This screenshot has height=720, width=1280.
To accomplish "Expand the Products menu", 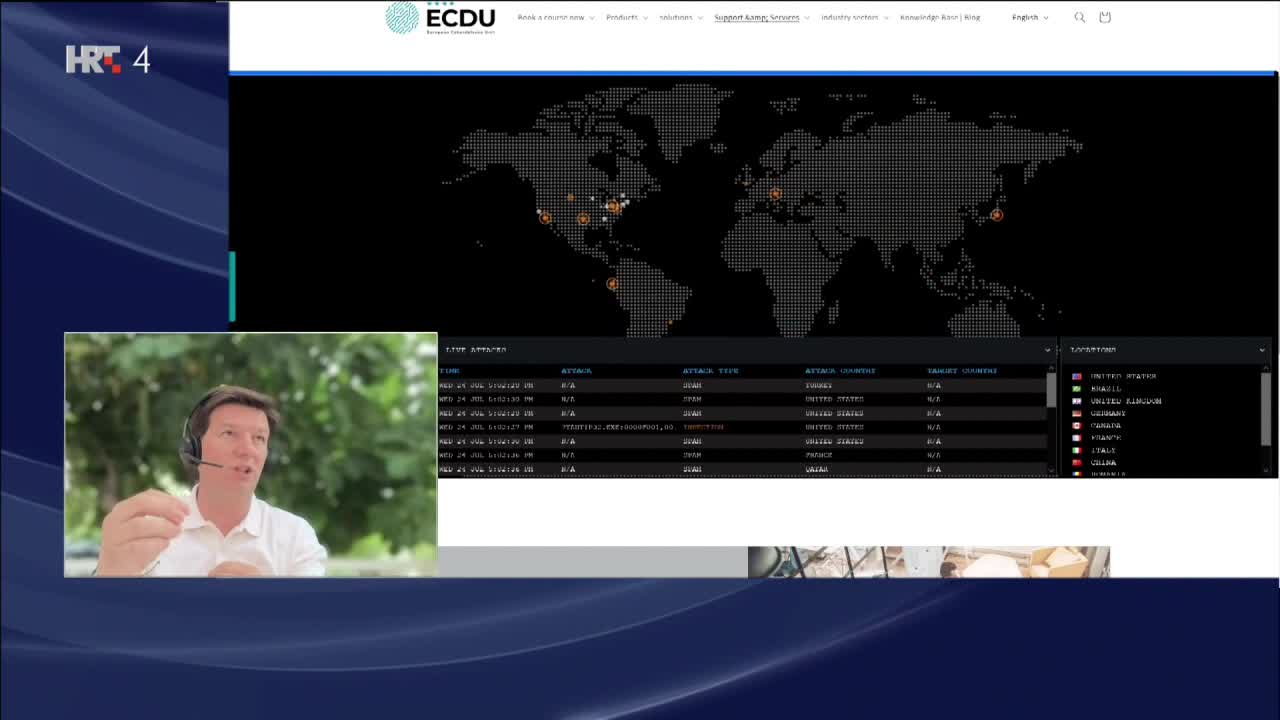I will click(627, 17).
